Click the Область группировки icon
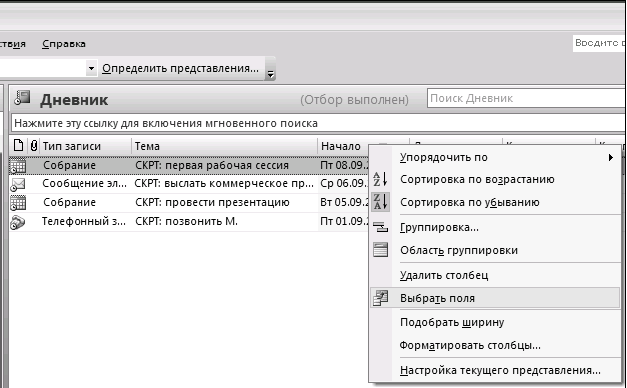 [380, 250]
